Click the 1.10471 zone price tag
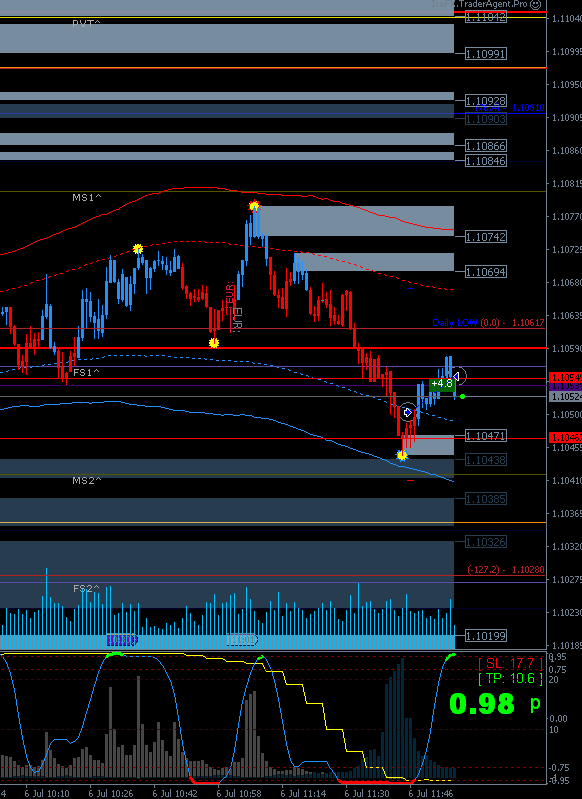The width and height of the screenshot is (582, 799). tap(486, 436)
